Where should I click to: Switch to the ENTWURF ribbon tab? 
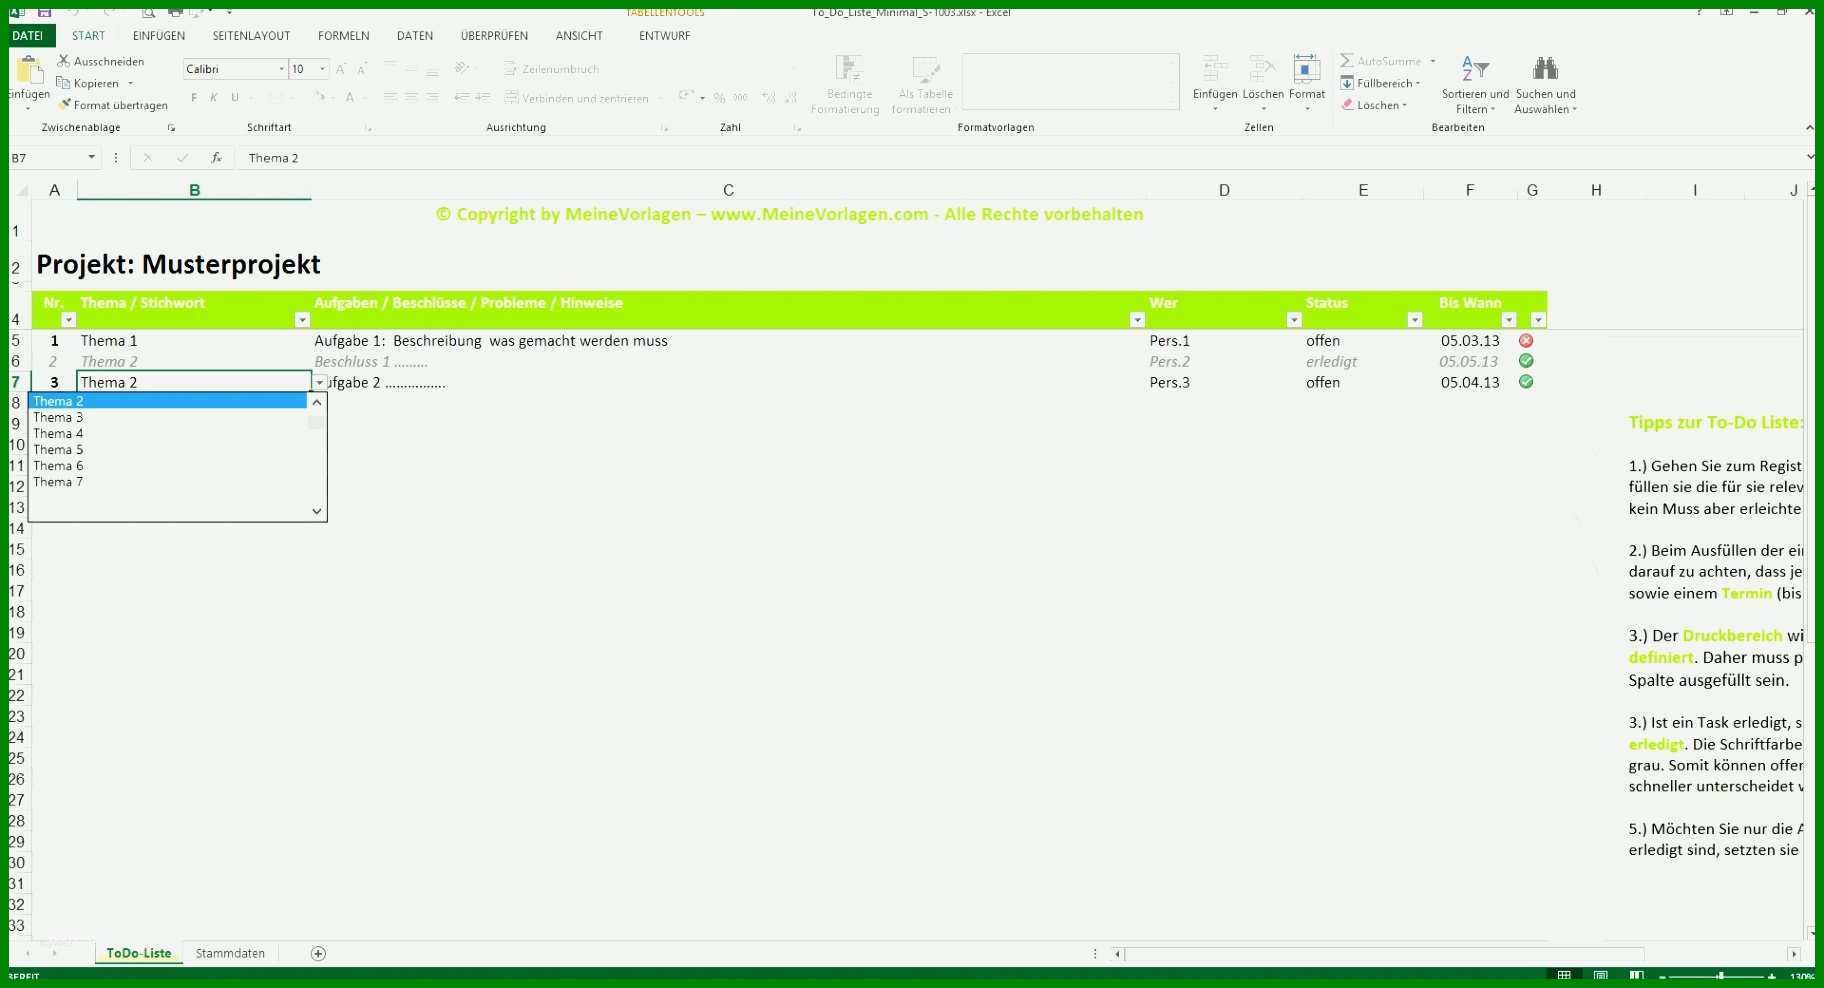664,35
